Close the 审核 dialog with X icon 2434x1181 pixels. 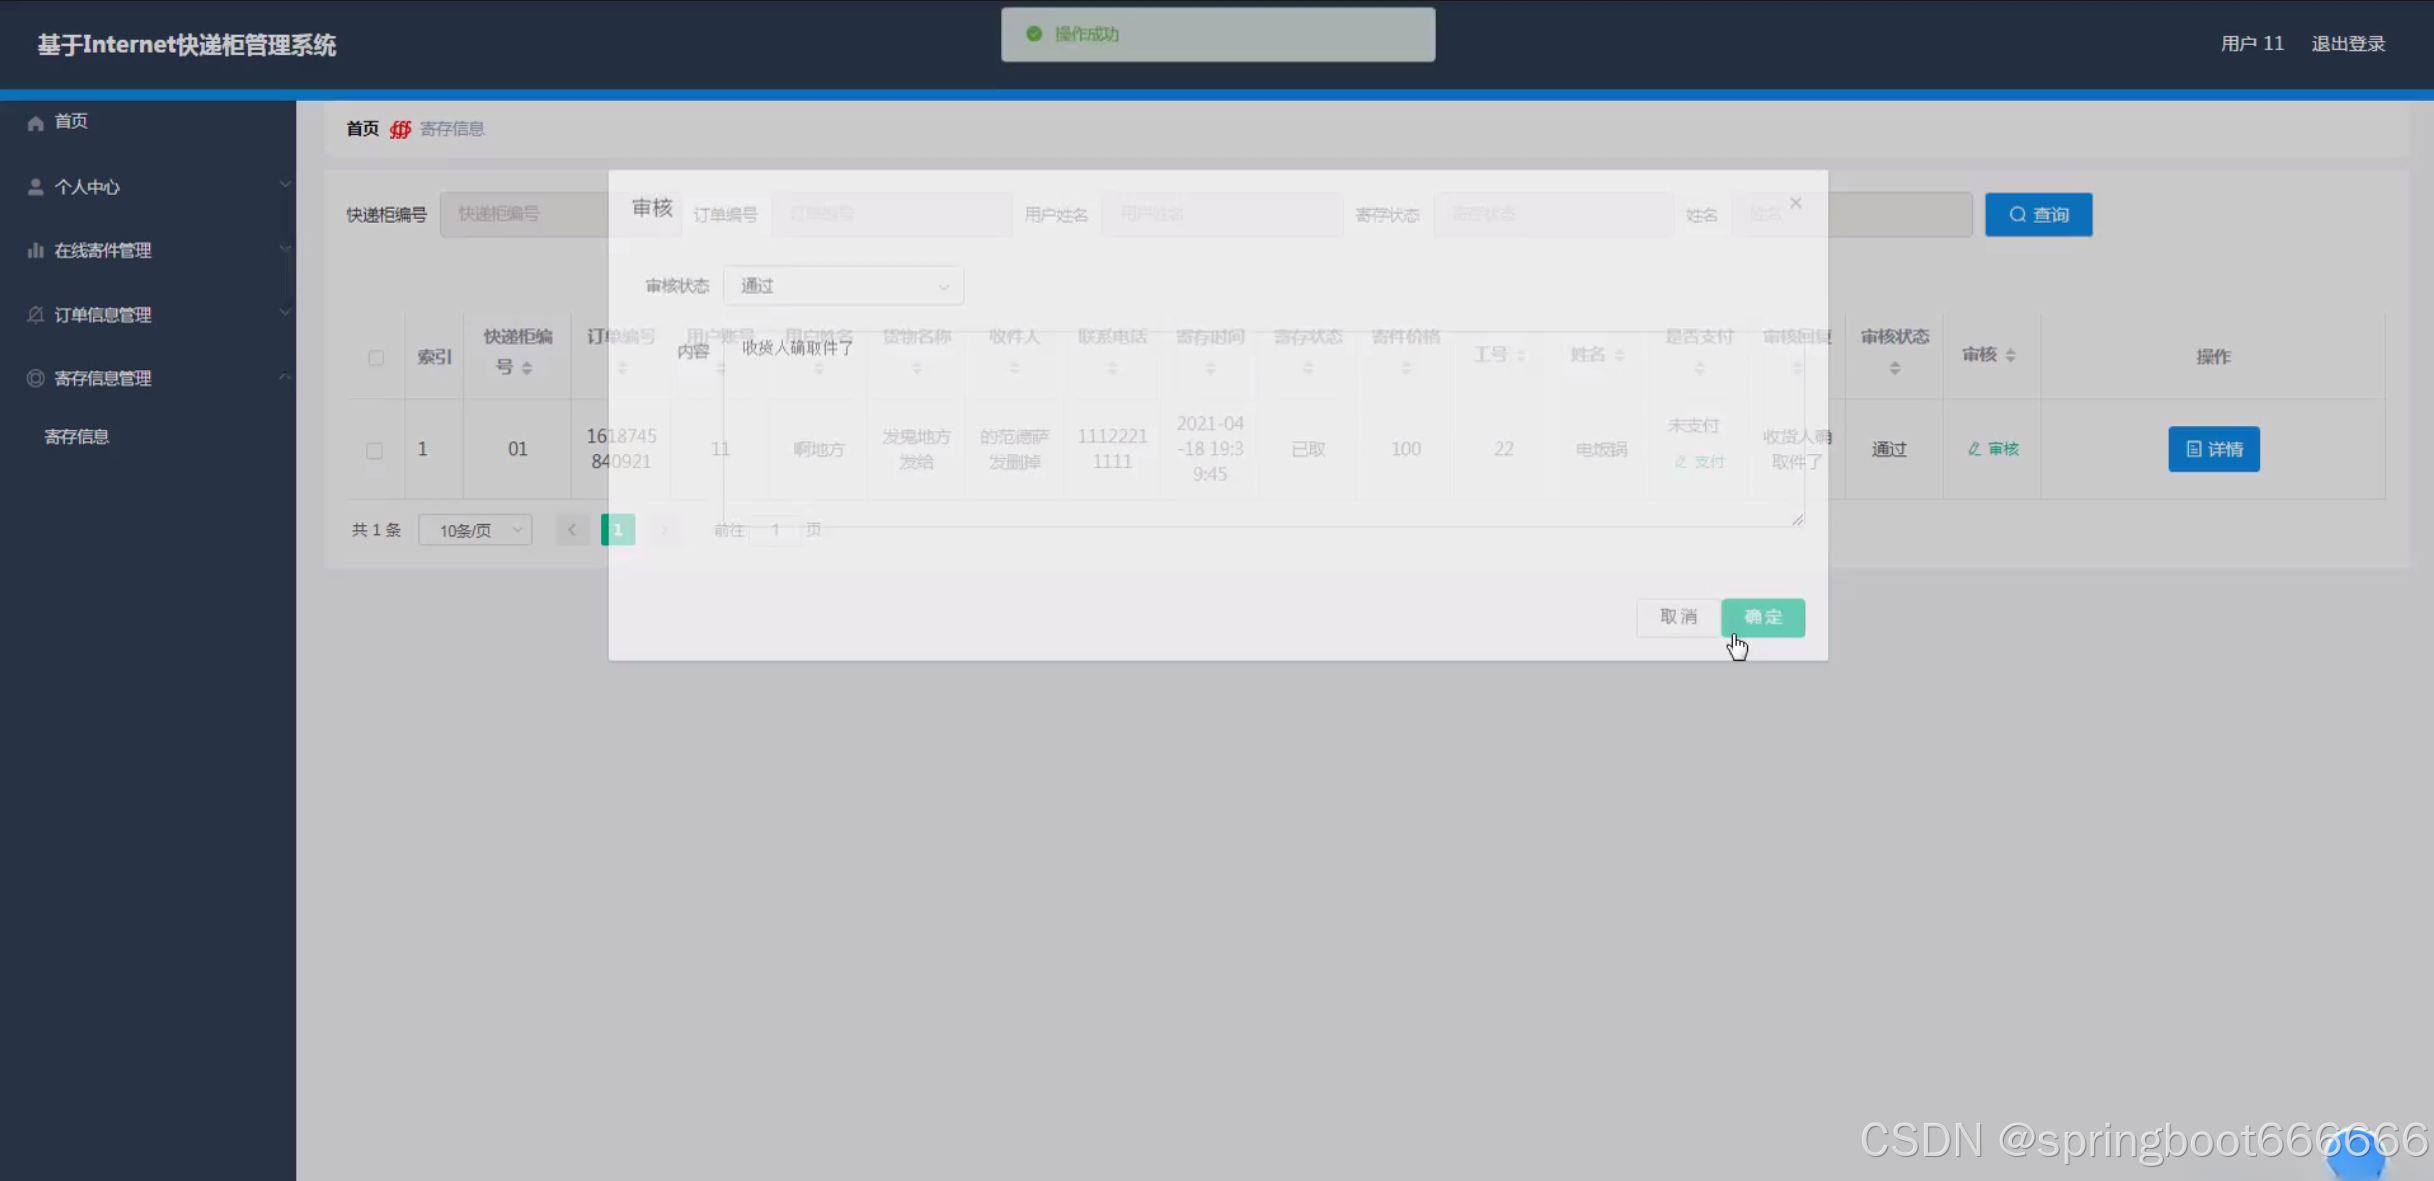point(1796,203)
